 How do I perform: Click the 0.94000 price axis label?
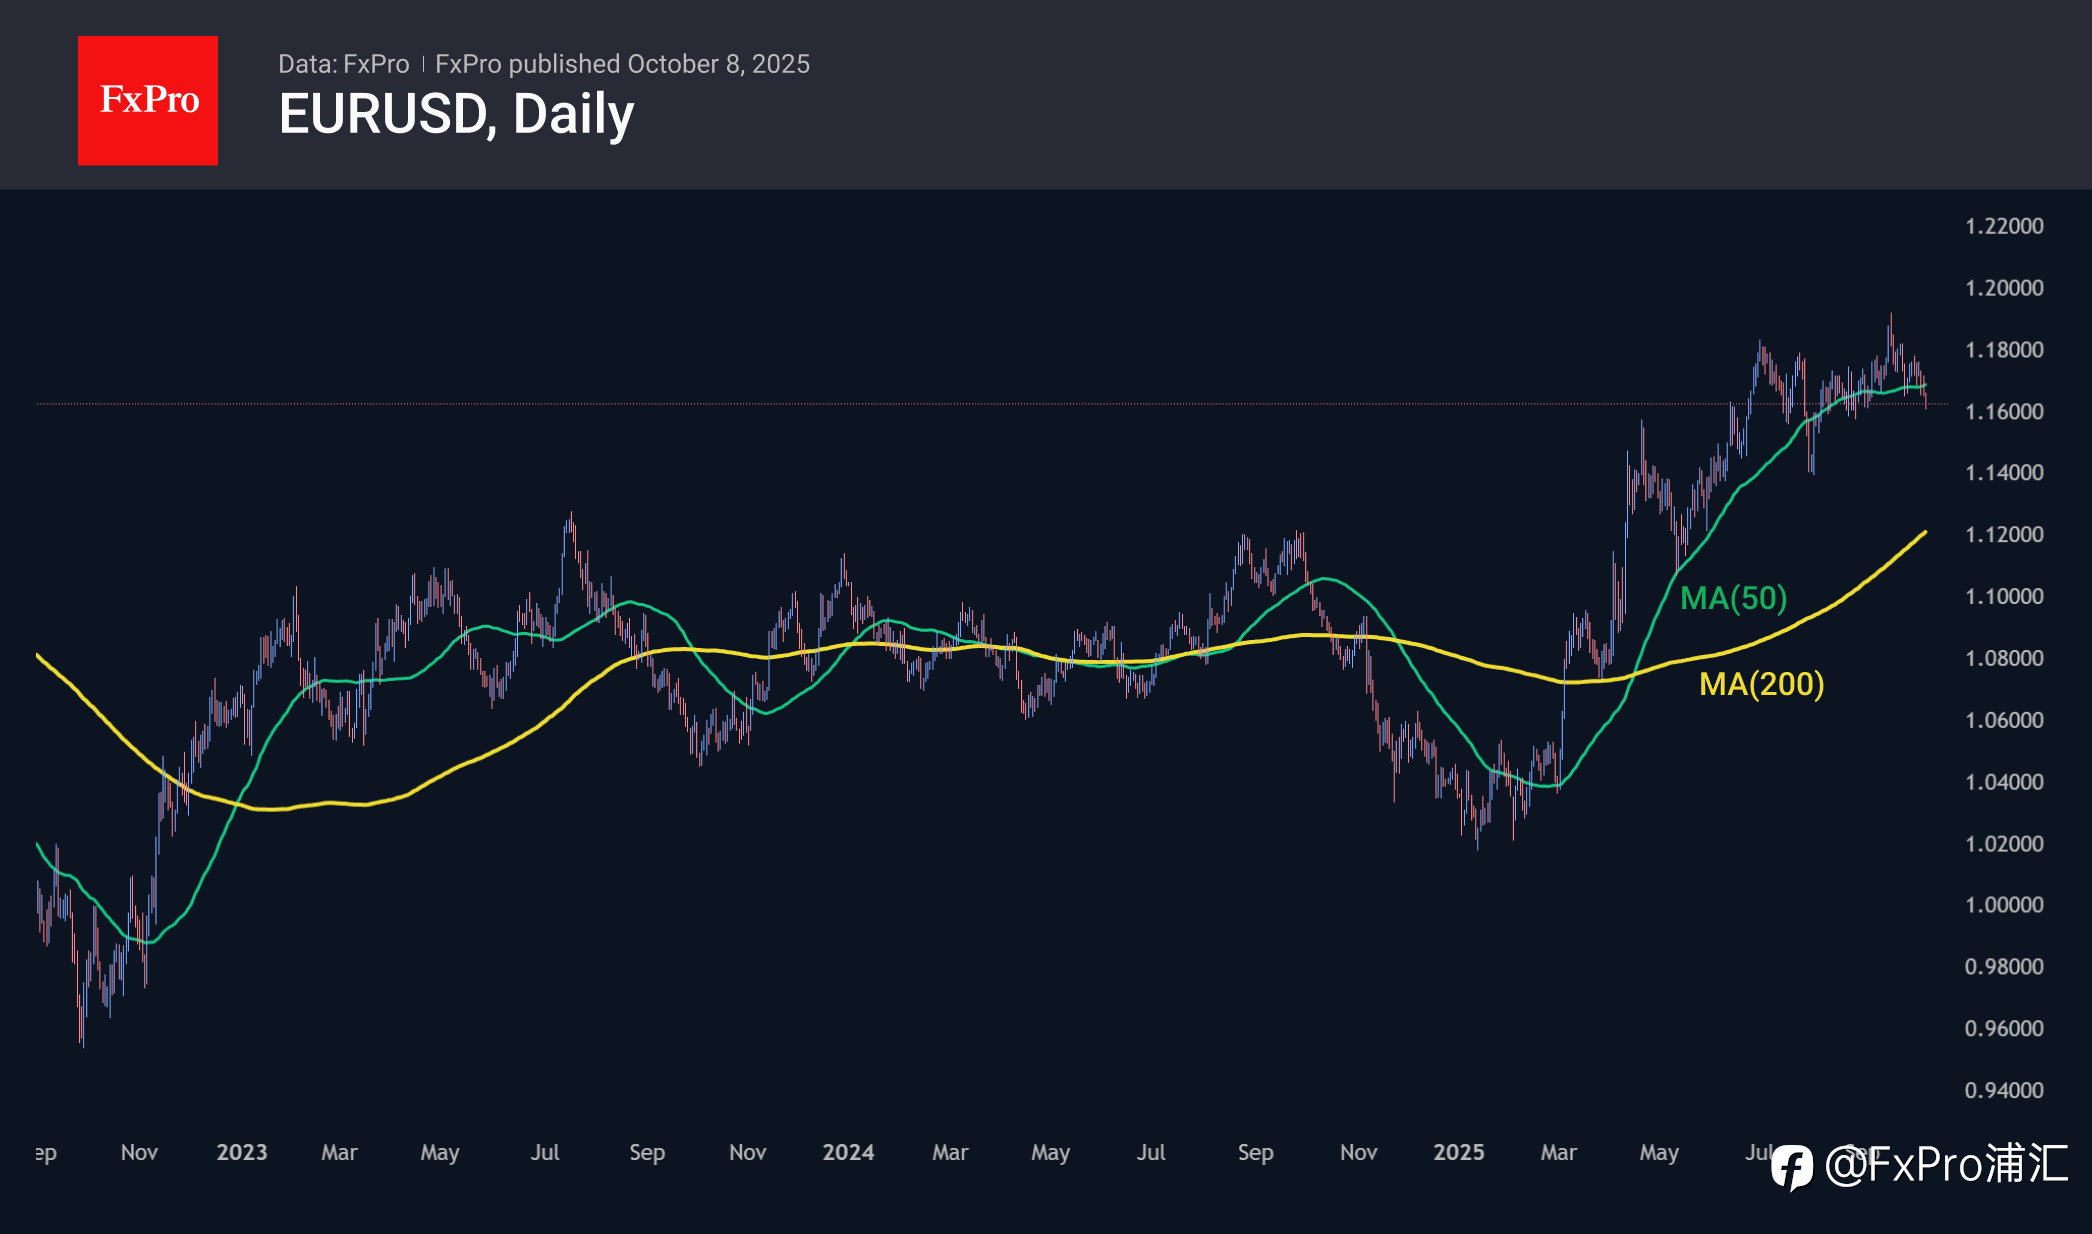coord(2004,1090)
